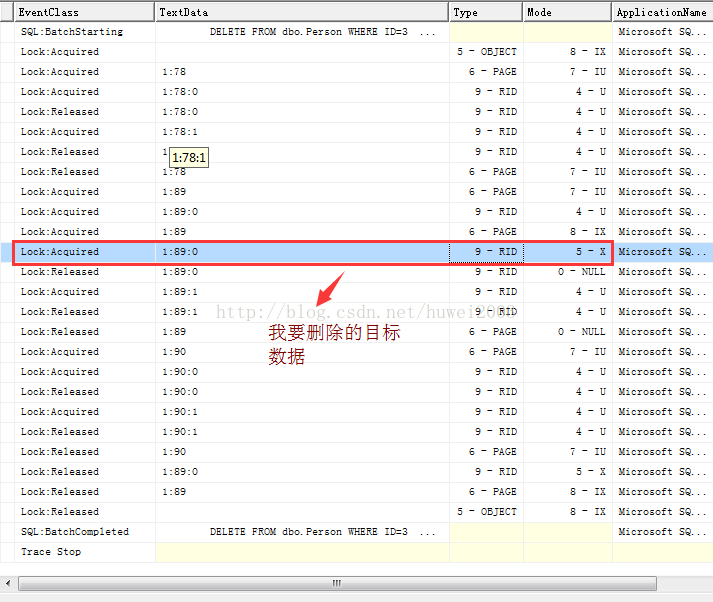Select the highlighted Lock:Acquired 1:89:0 X row
This screenshot has height=602, width=713.
[356, 252]
